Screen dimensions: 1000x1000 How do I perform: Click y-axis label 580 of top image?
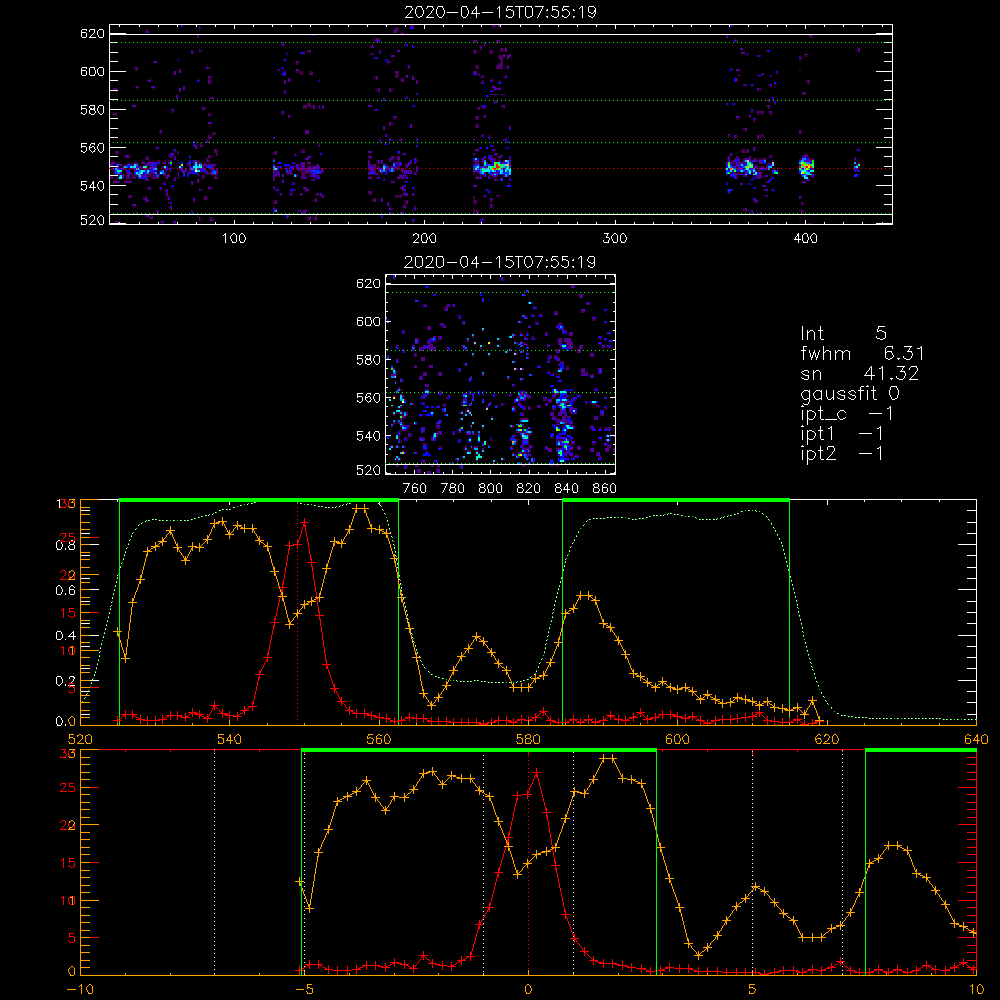pos(92,110)
